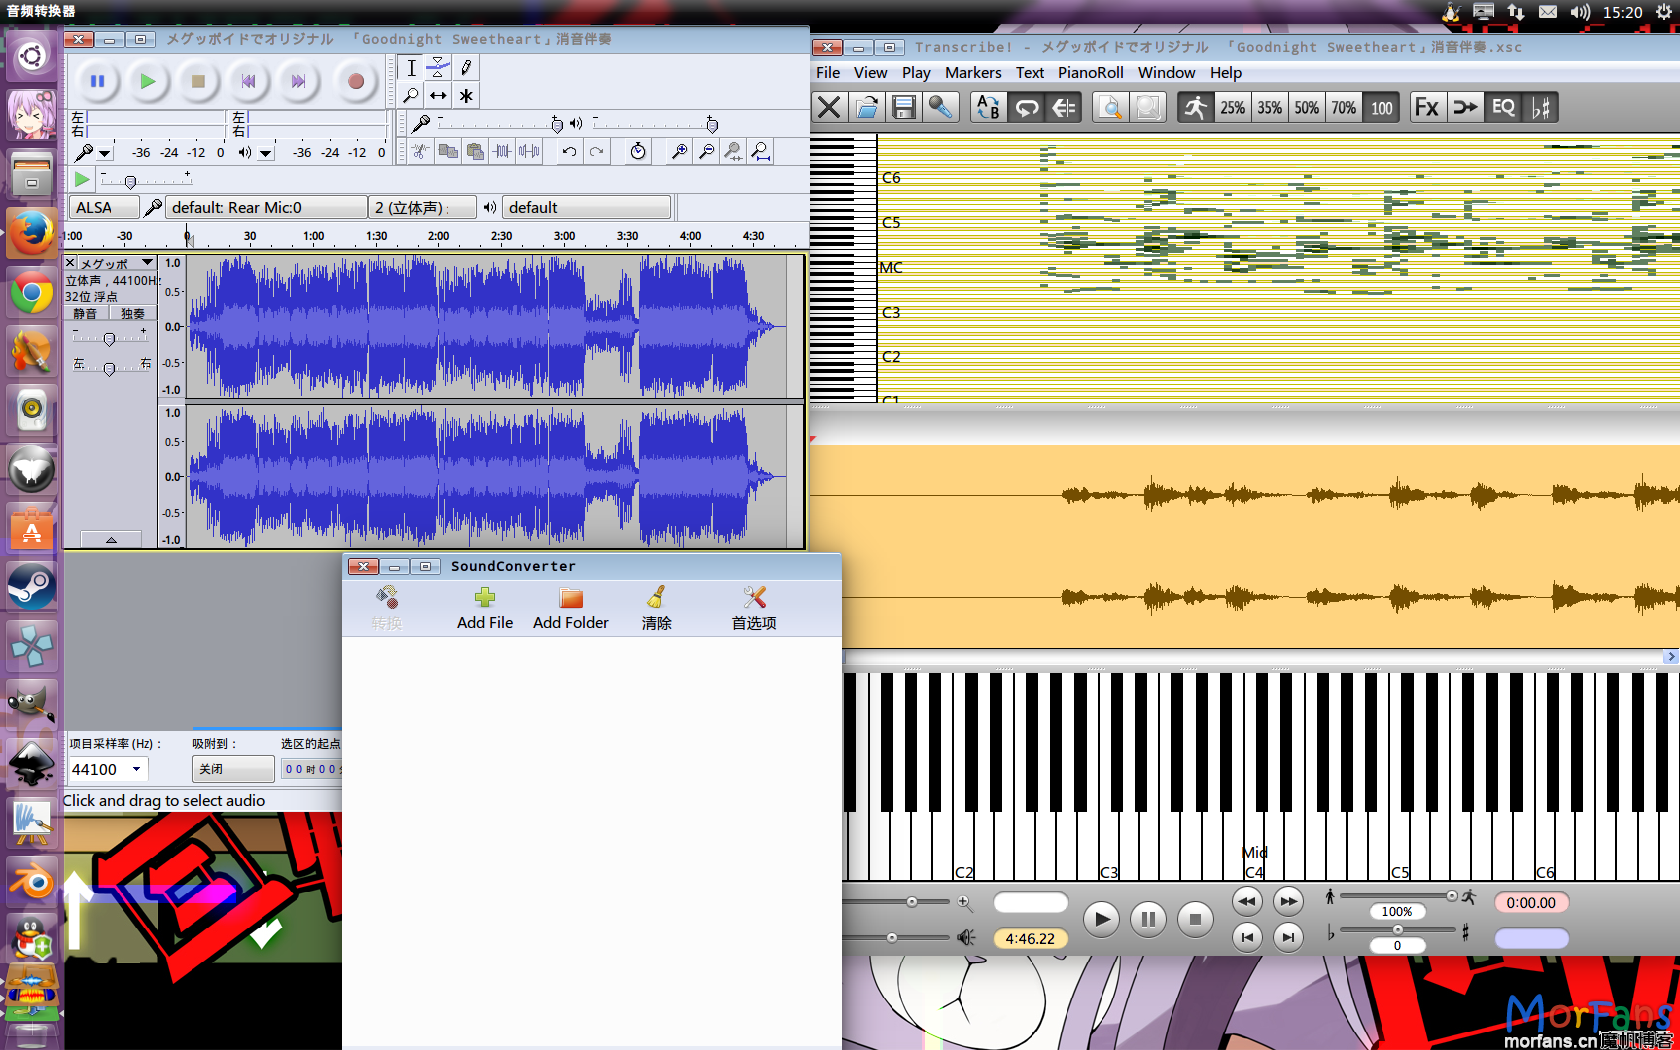
Task: Select the Envelope tool in Audacity
Action: point(438,68)
